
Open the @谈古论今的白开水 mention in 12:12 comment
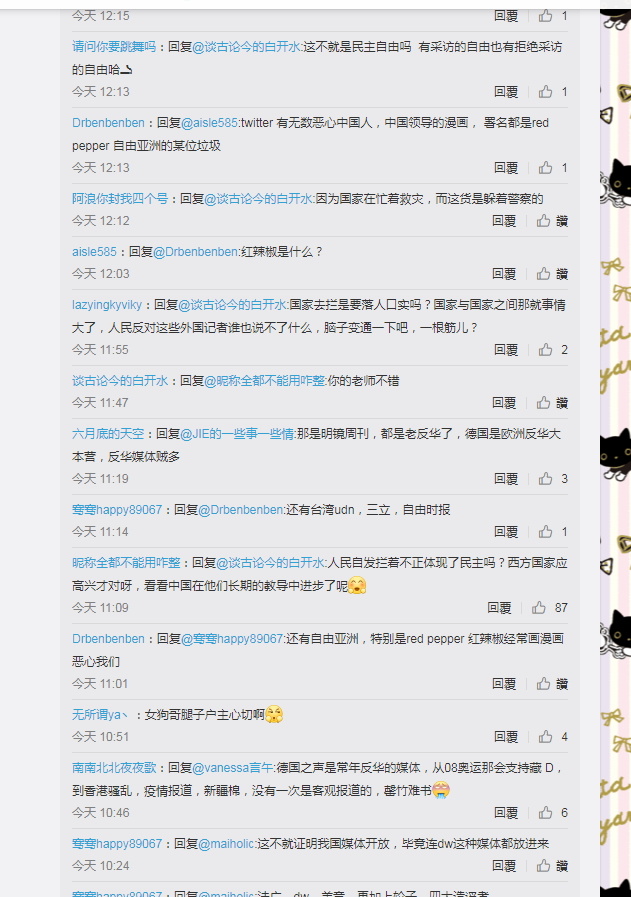tap(259, 199)
